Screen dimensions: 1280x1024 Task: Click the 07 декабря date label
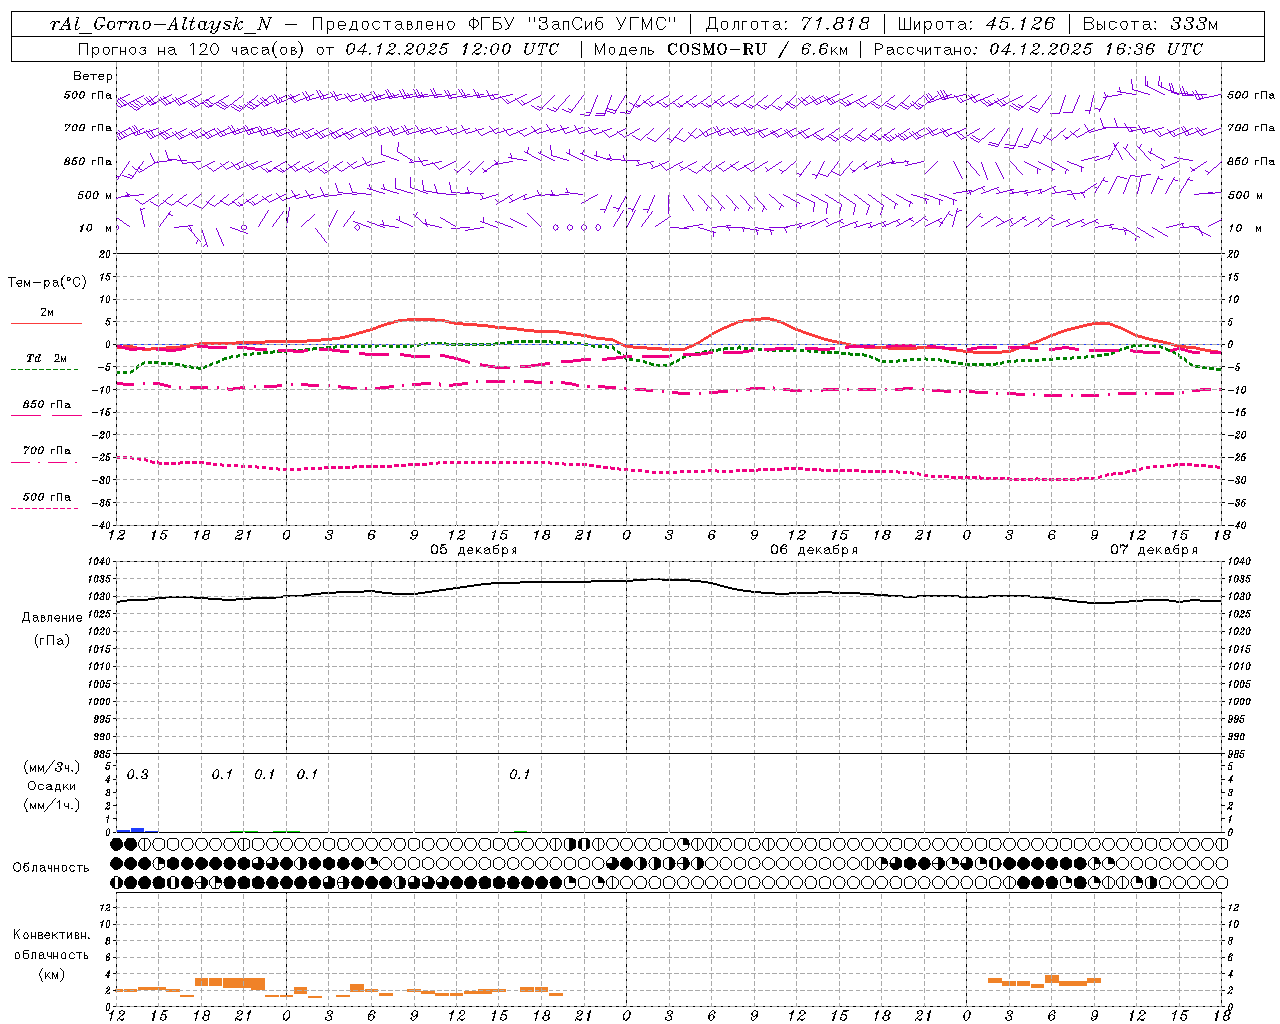1153,550
